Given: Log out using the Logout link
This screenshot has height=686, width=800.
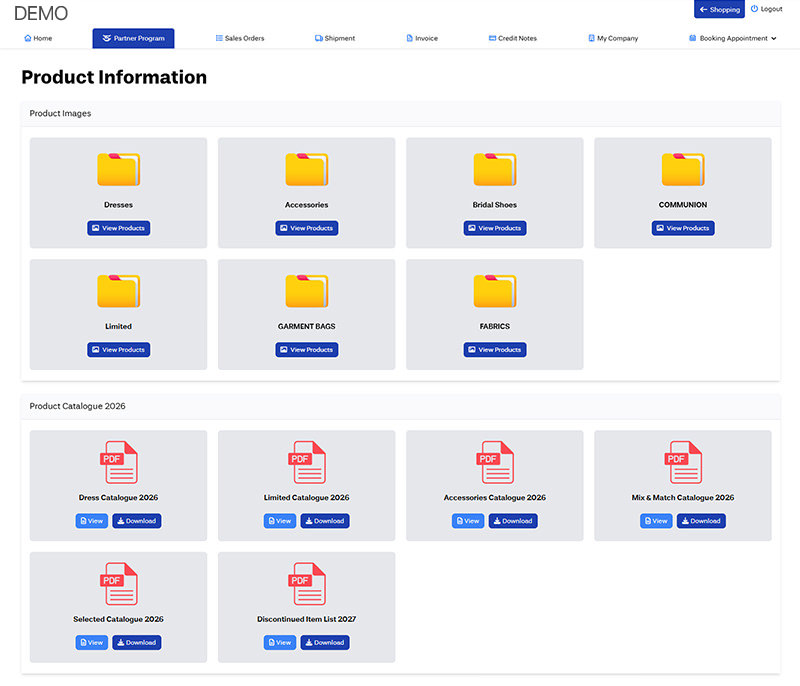Looking at the screenshot, I should point(766,9).
